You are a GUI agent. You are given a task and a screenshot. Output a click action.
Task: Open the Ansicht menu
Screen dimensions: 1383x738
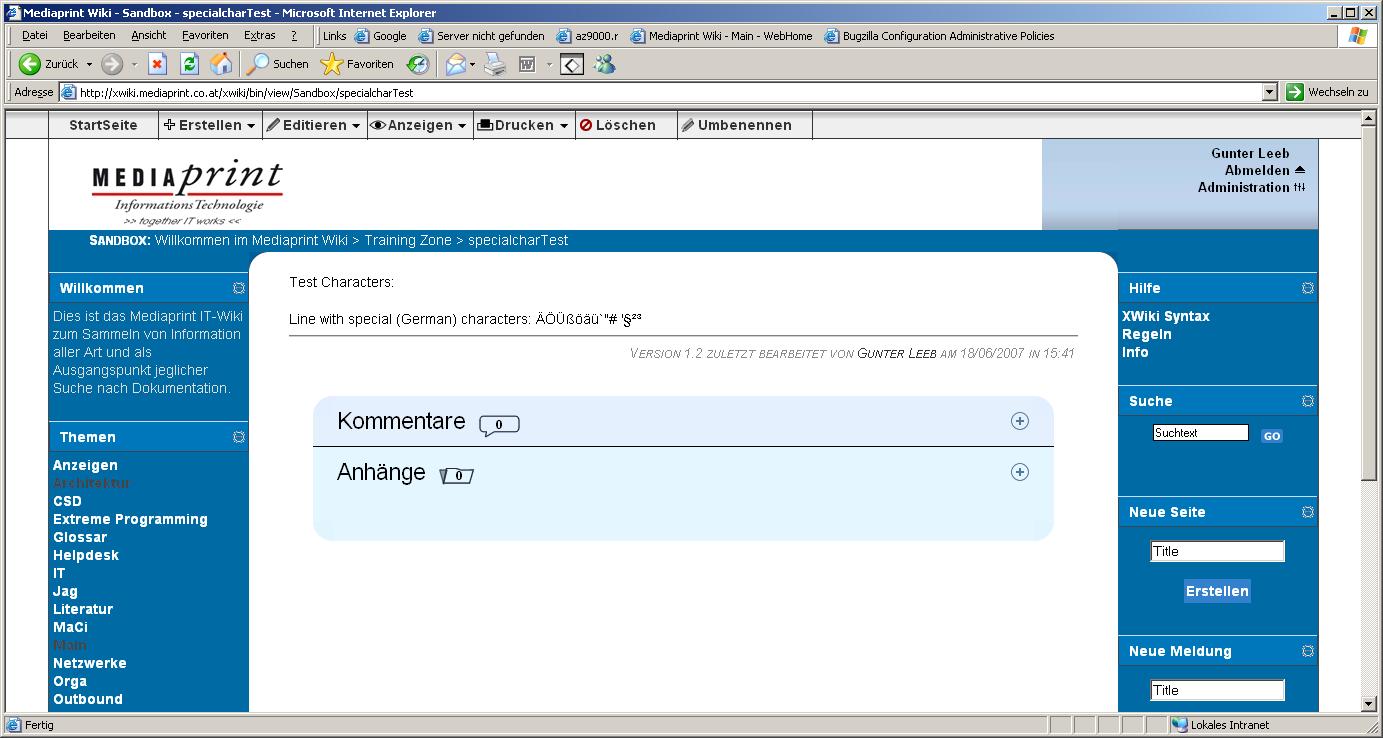149,36
